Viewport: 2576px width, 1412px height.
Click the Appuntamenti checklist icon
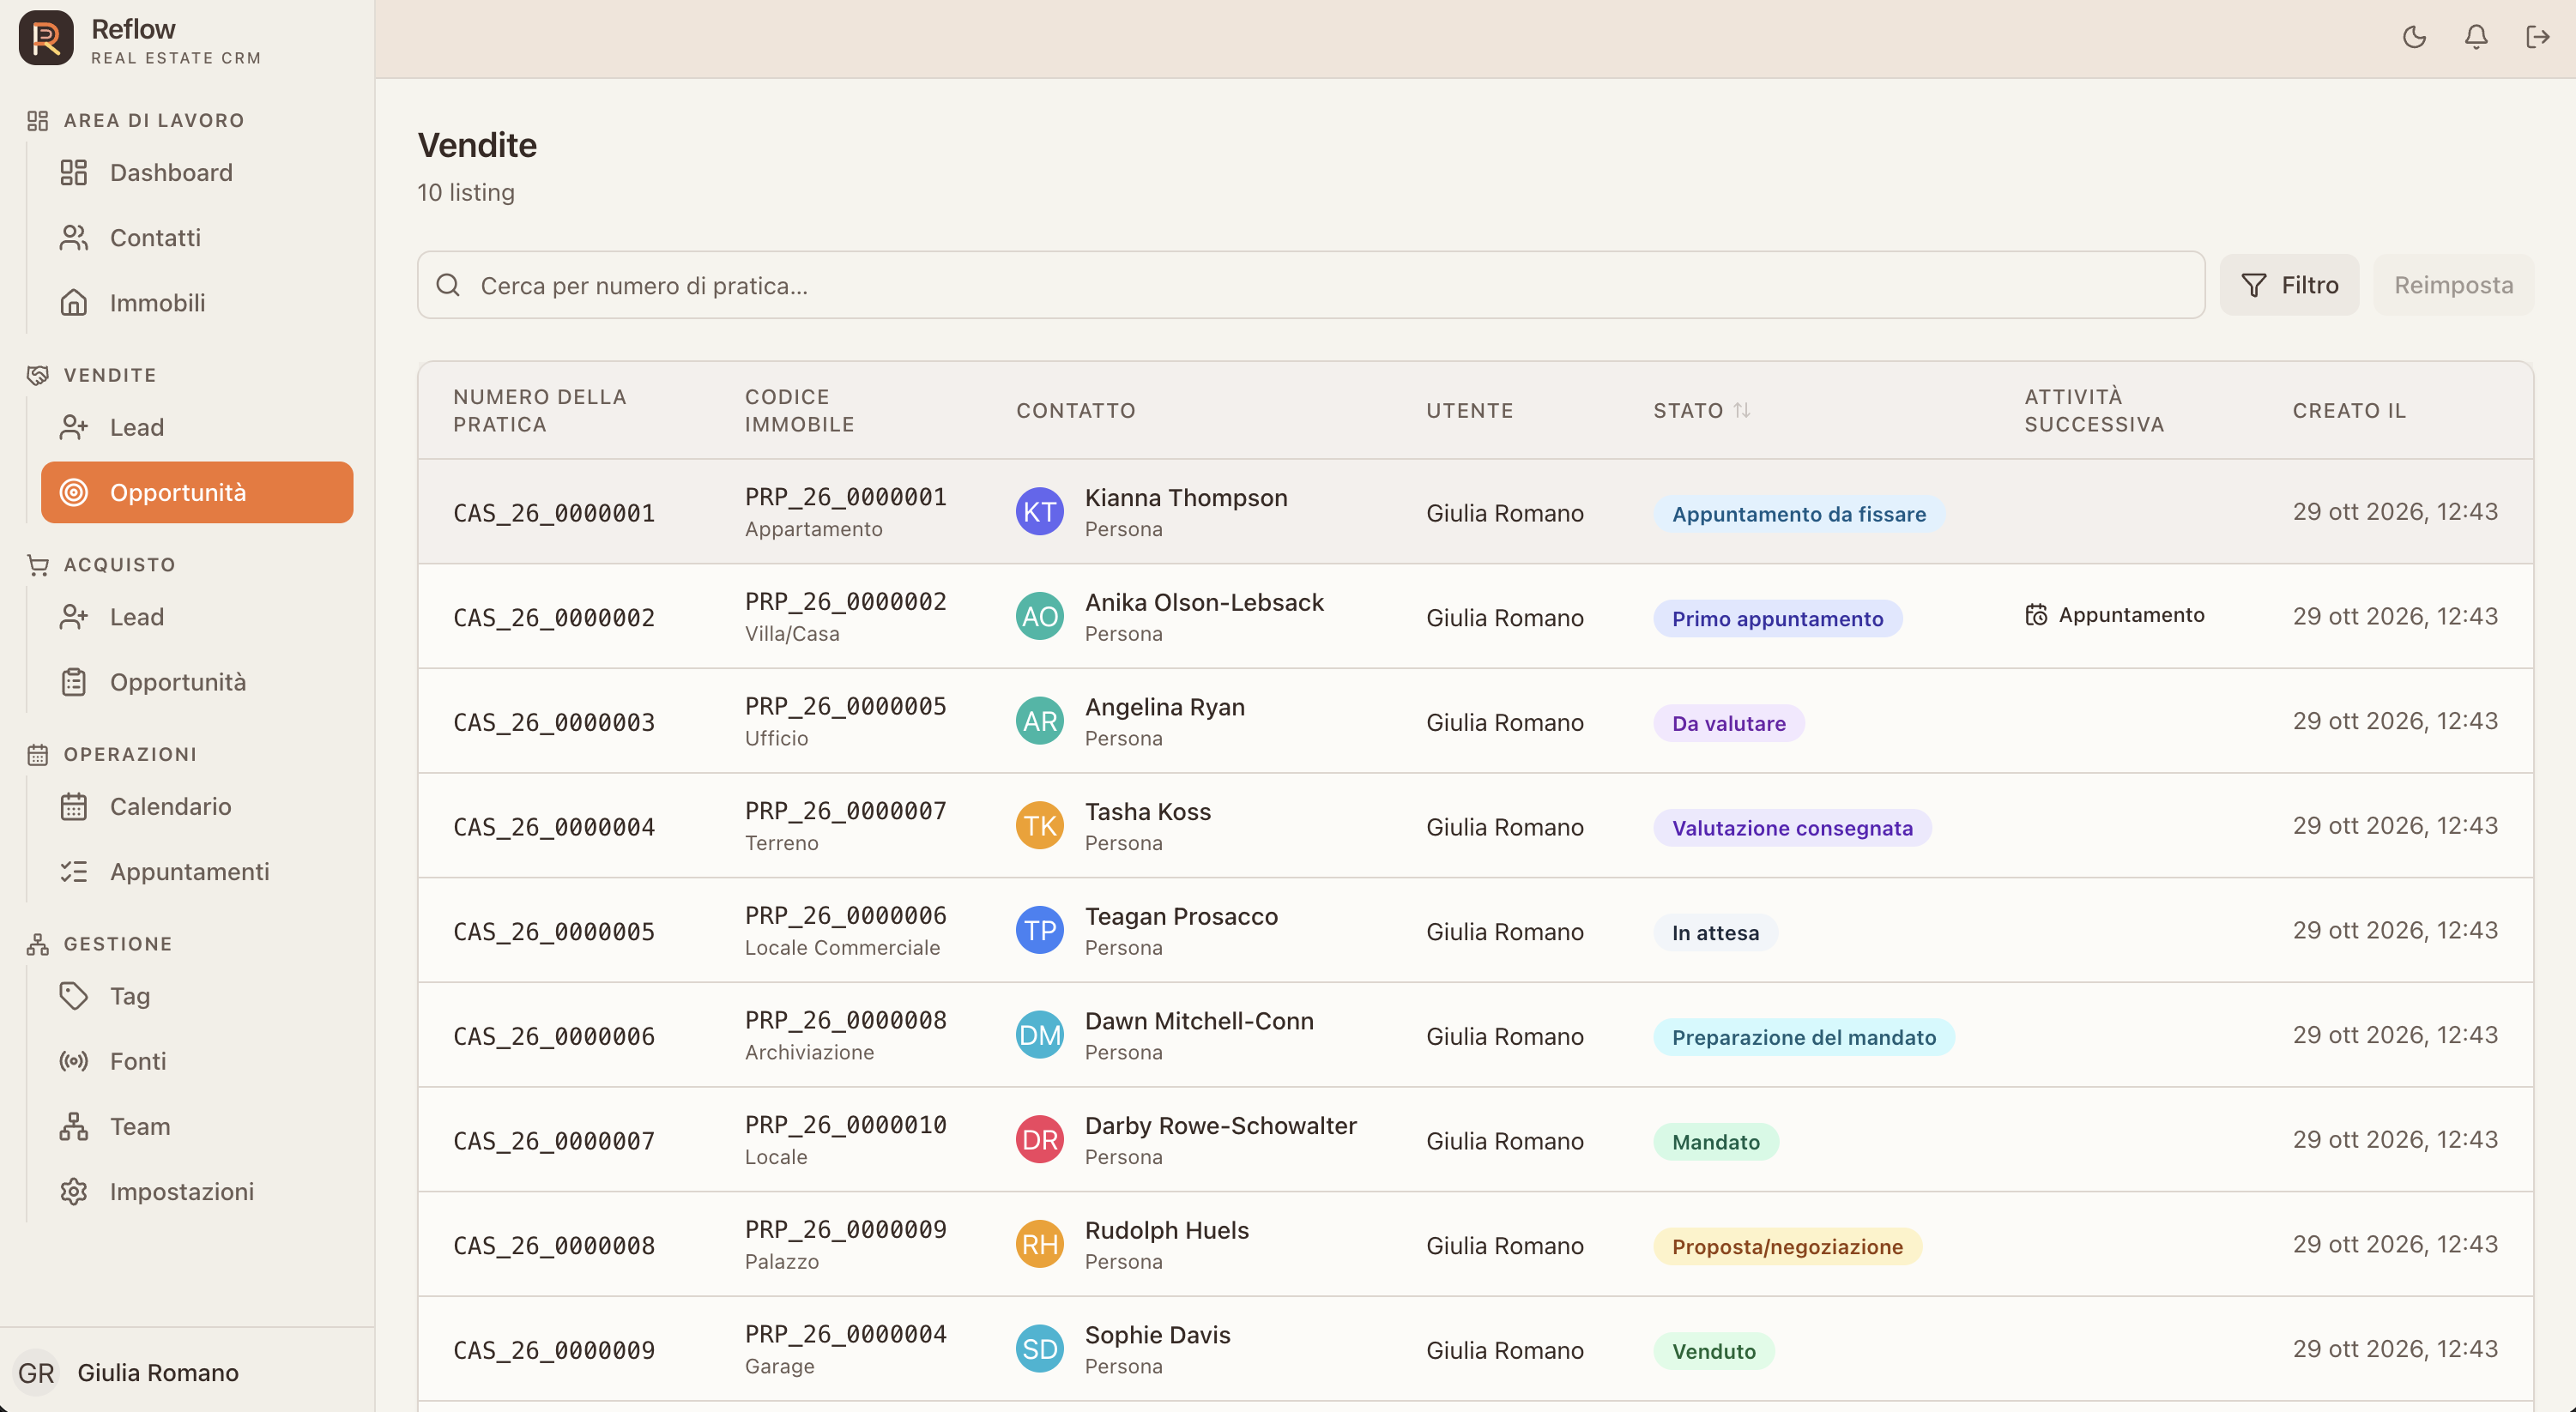tap(73, 871)
